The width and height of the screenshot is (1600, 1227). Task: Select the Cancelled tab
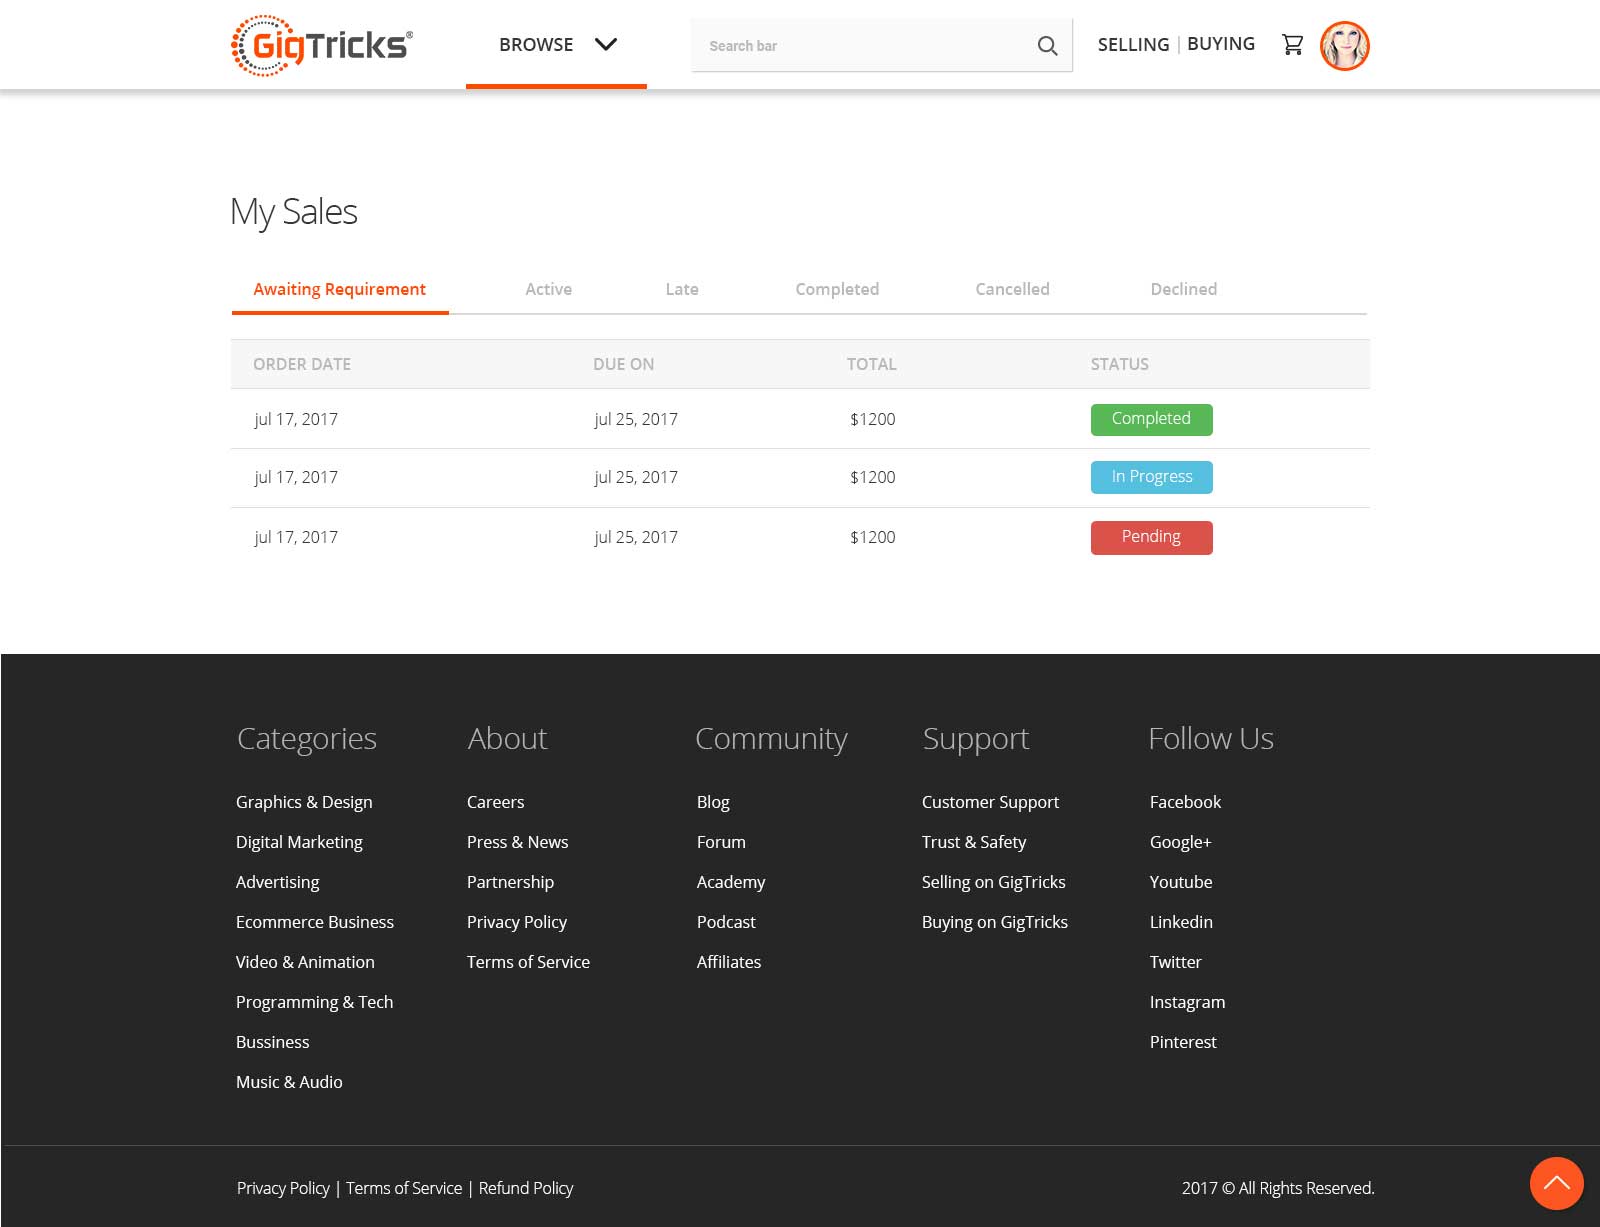tap(1012, 289)
